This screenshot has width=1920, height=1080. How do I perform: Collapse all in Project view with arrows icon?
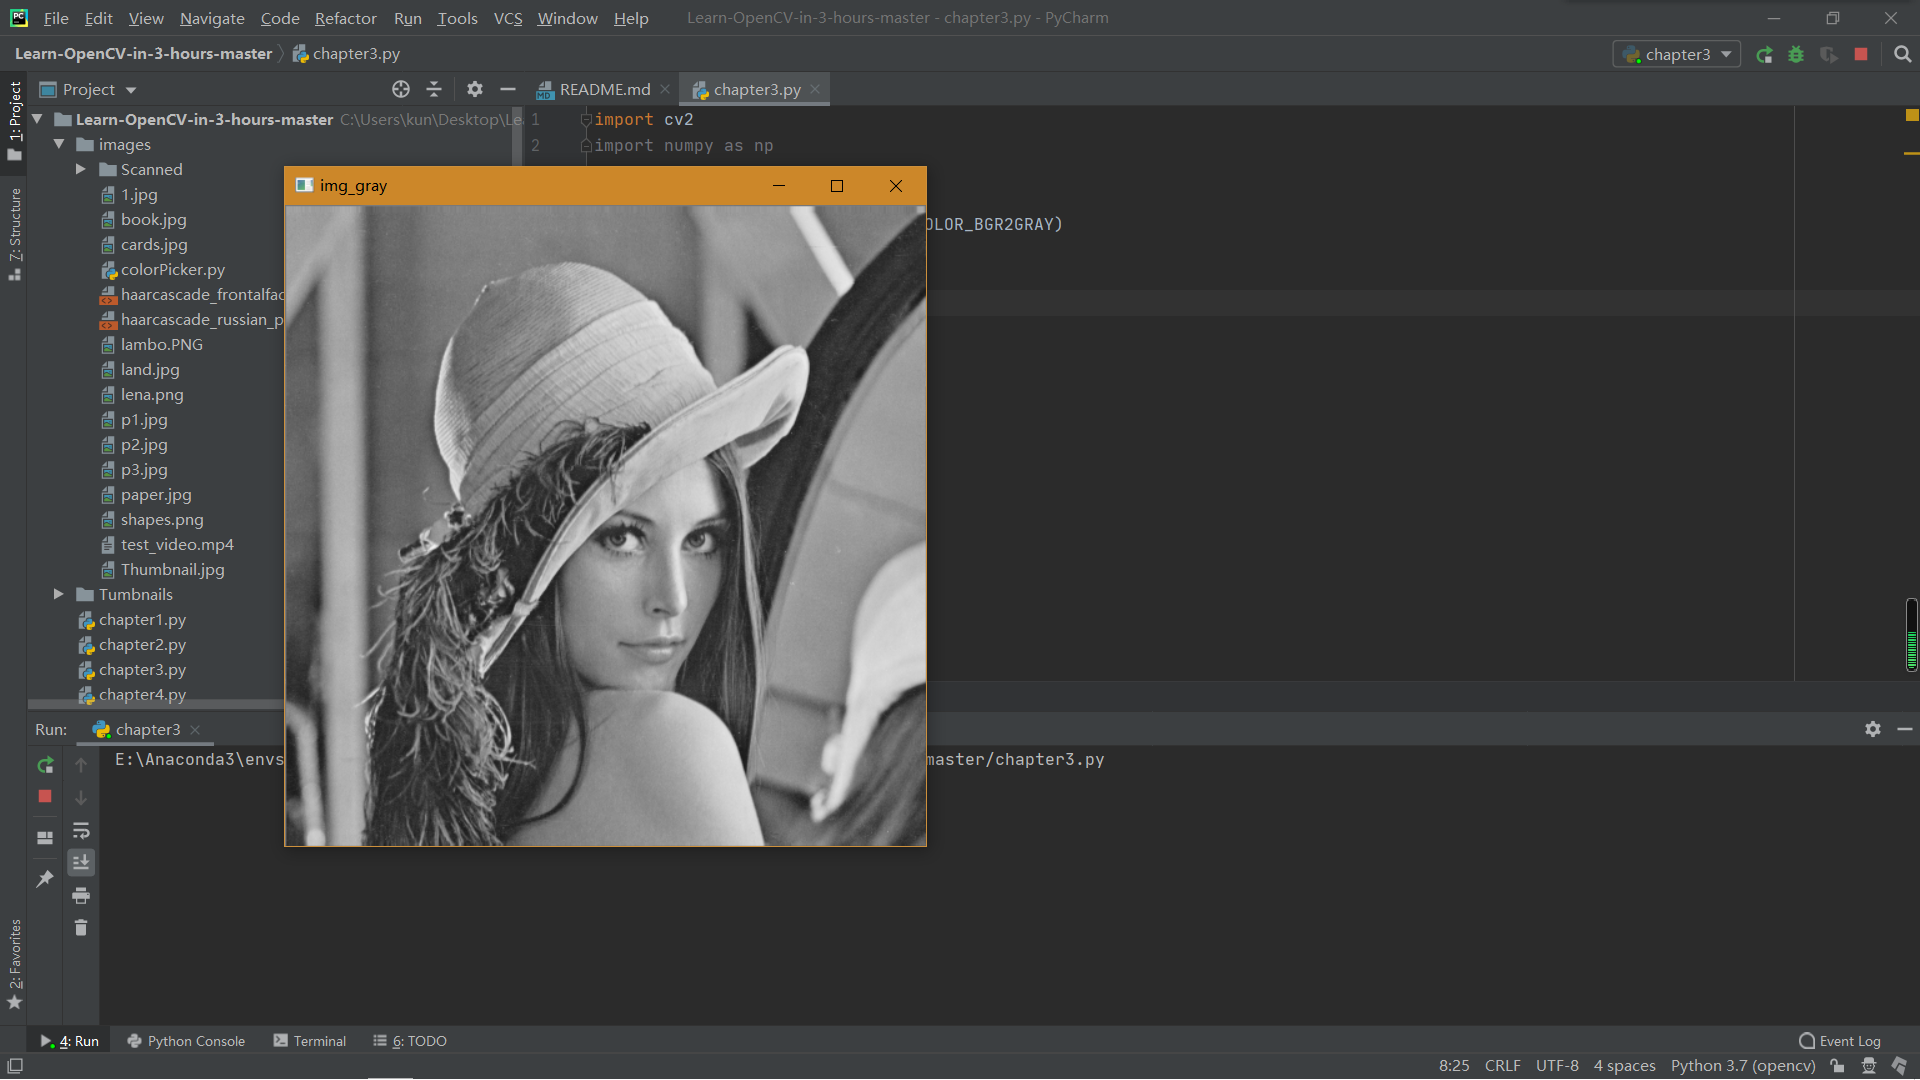pyautogui.click(x=434, y=89)
